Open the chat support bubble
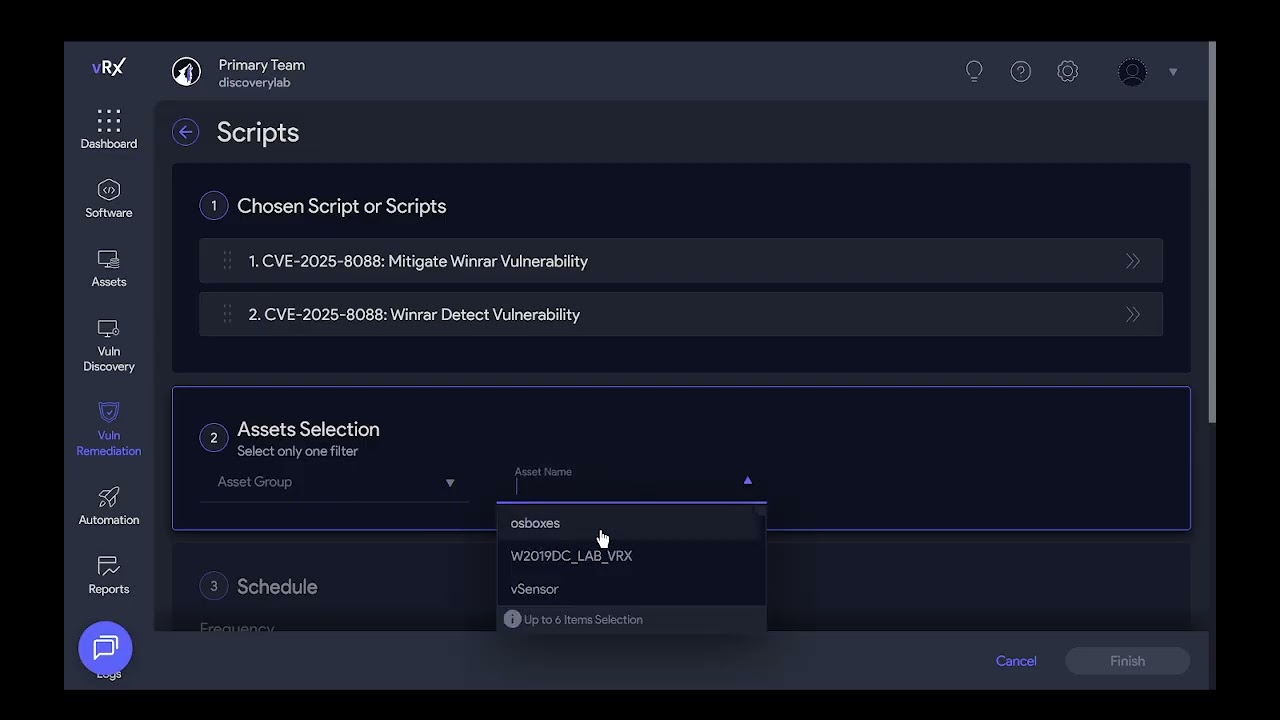1280x720 pixels. pyautogui.click(x=106, y=648)
